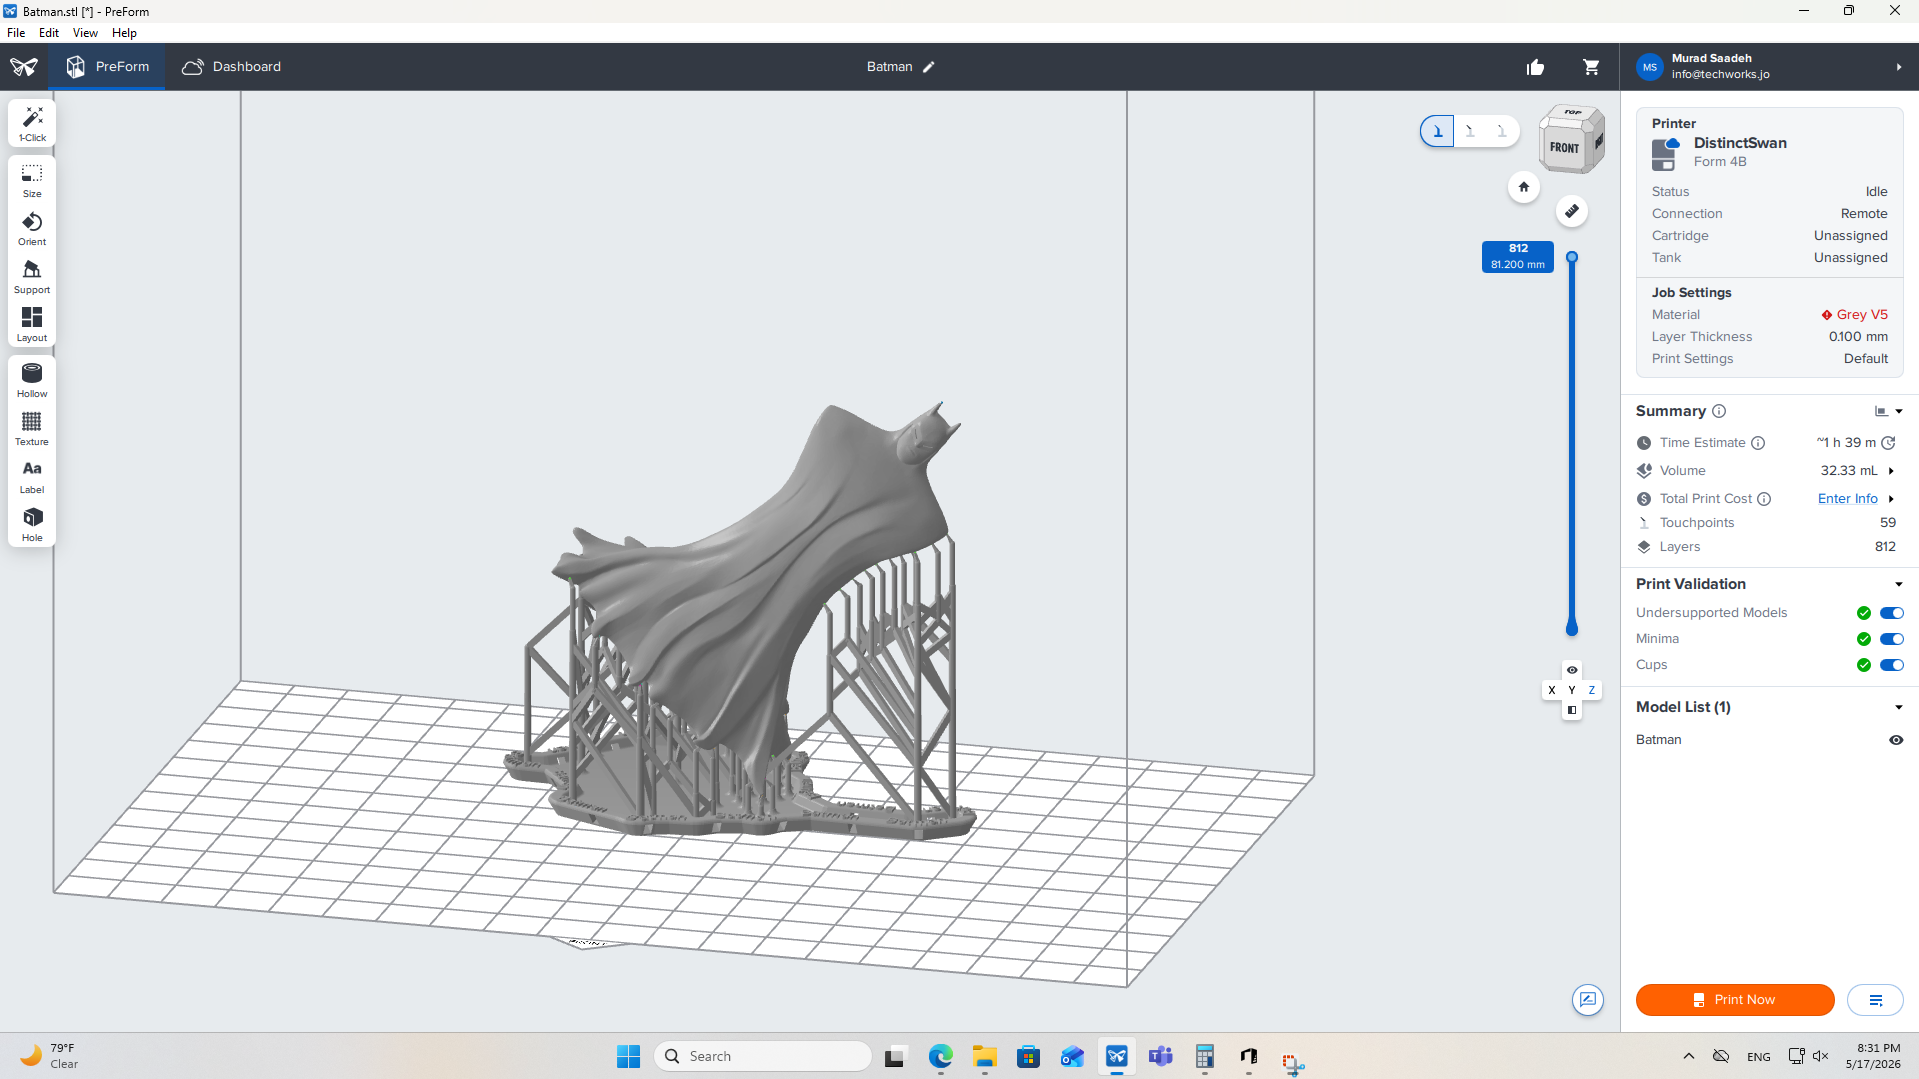The width and height of the screenshot is (1919, 1079).
Task: Click the FRONT face of view cube
Action: pos(1564,147)
